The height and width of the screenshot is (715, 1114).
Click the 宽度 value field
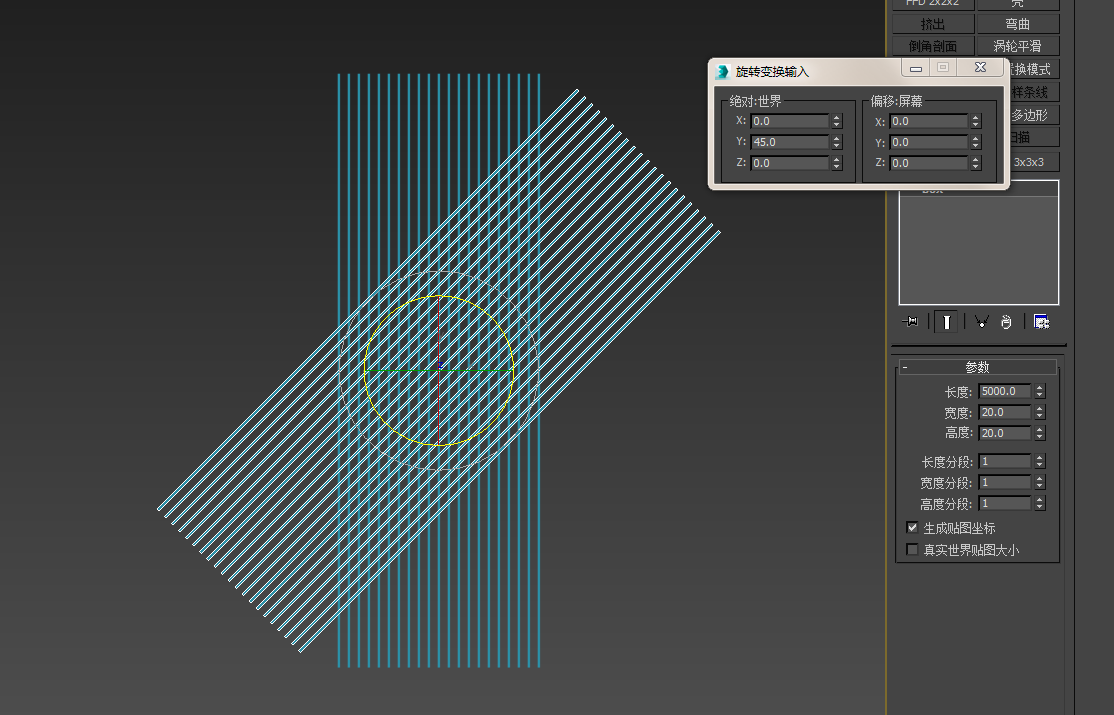[1005, 412]
